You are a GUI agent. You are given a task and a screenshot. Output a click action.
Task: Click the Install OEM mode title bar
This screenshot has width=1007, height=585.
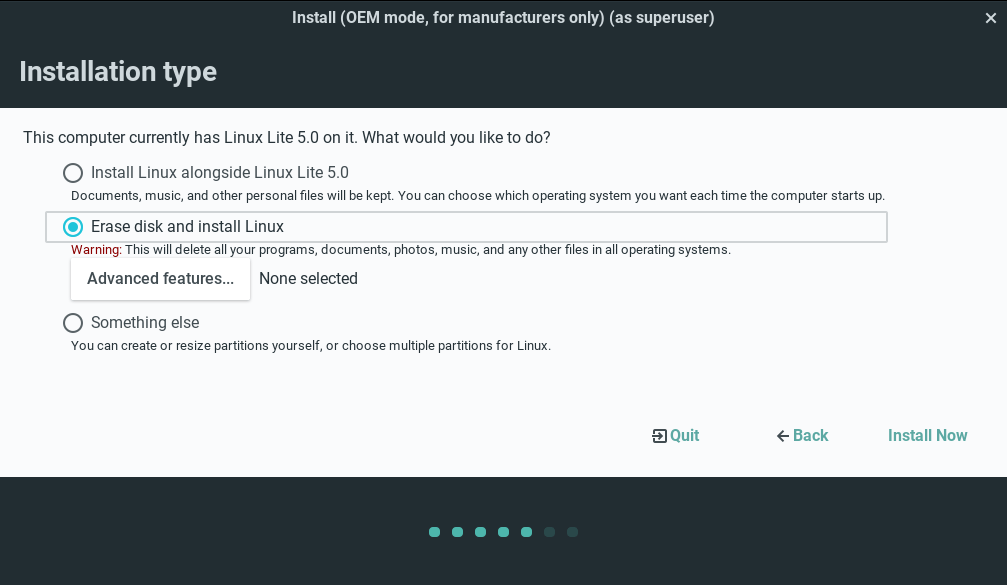(503, 18)
